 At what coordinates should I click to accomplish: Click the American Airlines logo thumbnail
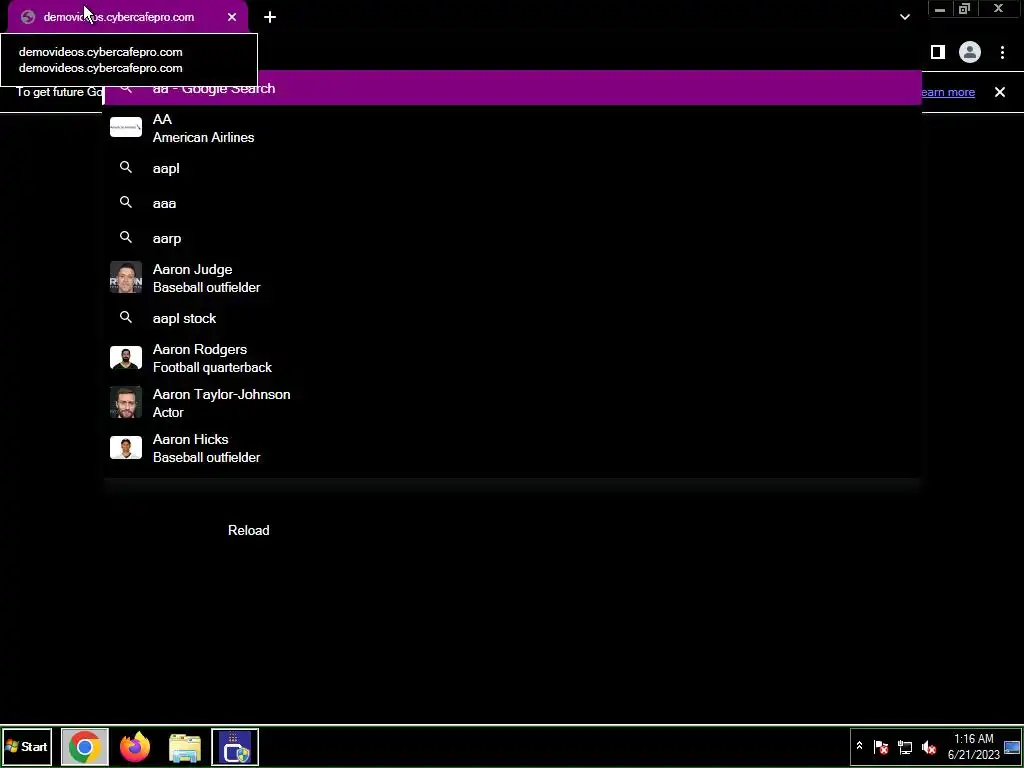[125, 127]
